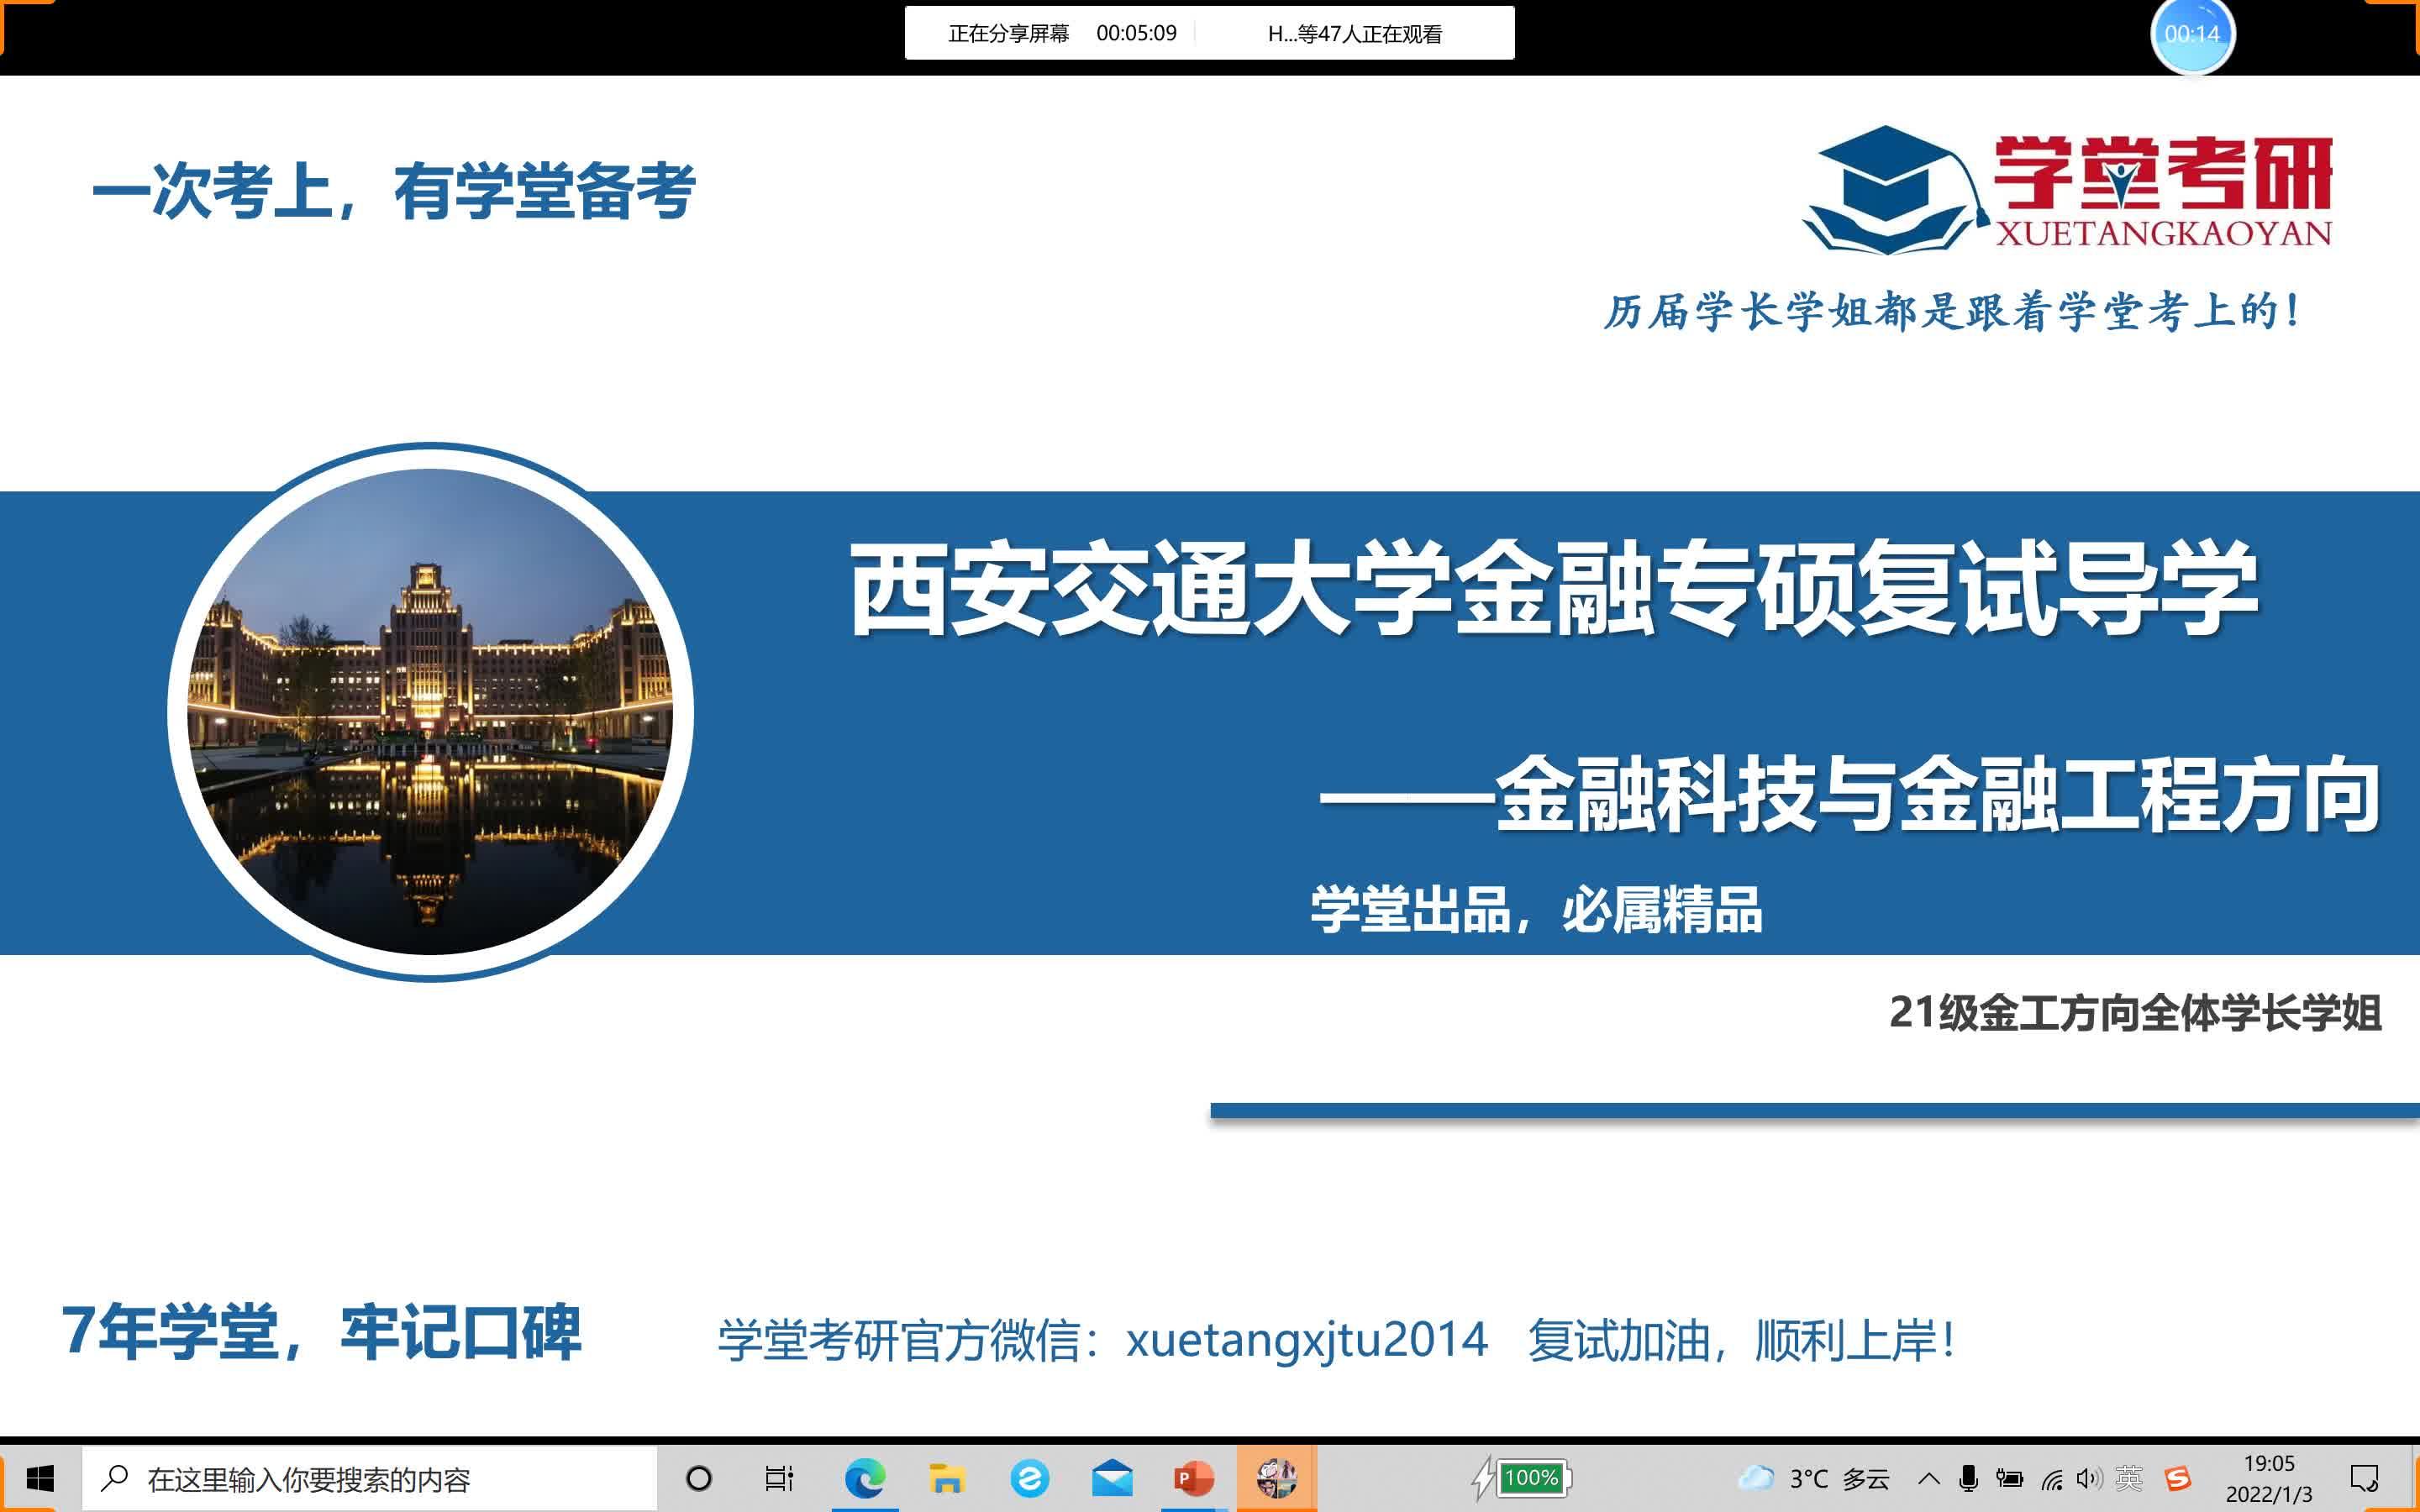
Task: Click the circular campus building photo
Action: tap(430, 711)
